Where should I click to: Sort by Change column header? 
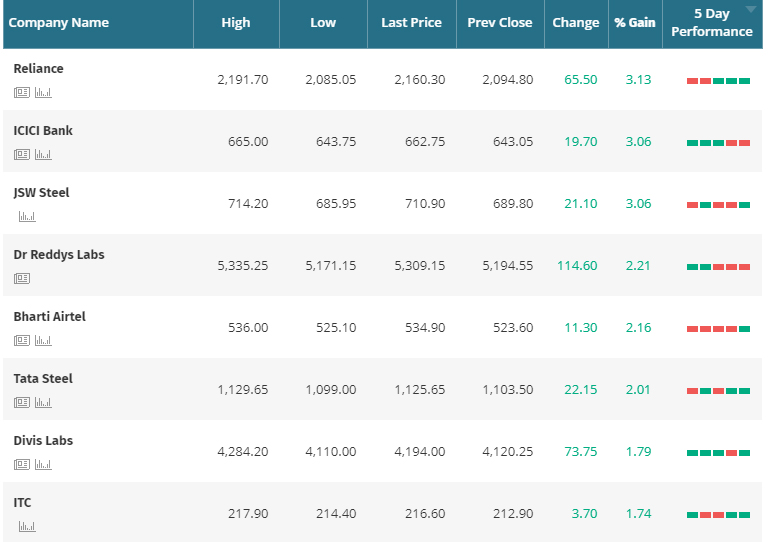[576, 23]
